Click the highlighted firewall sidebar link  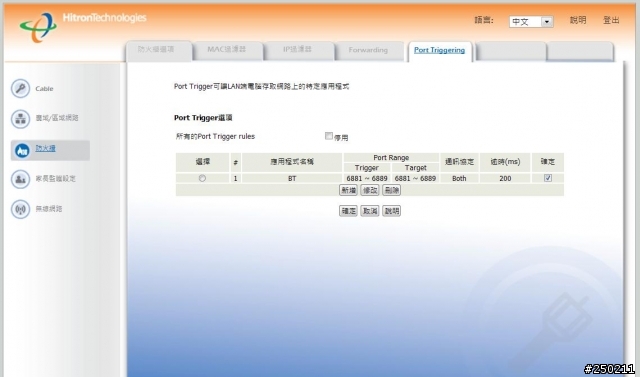[45, 148]
